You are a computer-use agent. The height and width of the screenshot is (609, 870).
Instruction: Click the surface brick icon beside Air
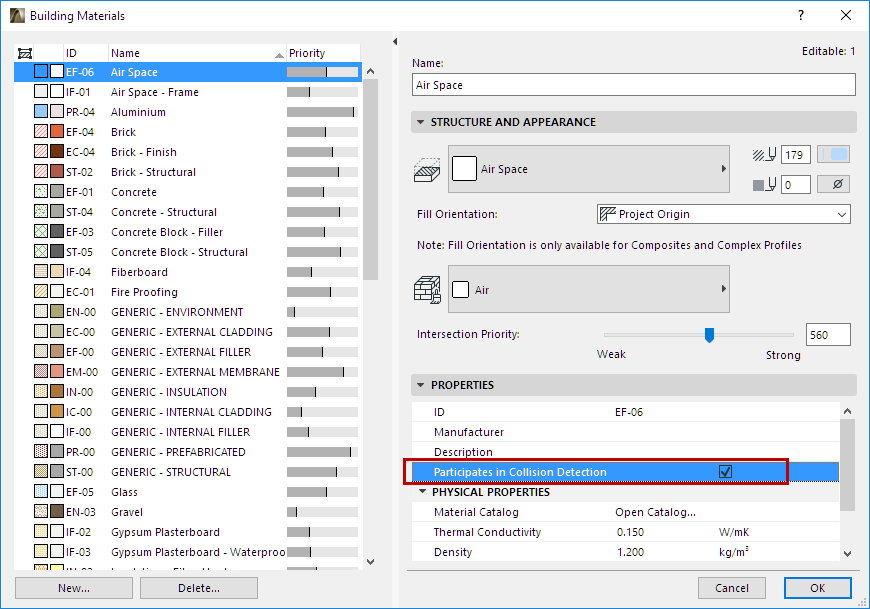pos(427,290)
